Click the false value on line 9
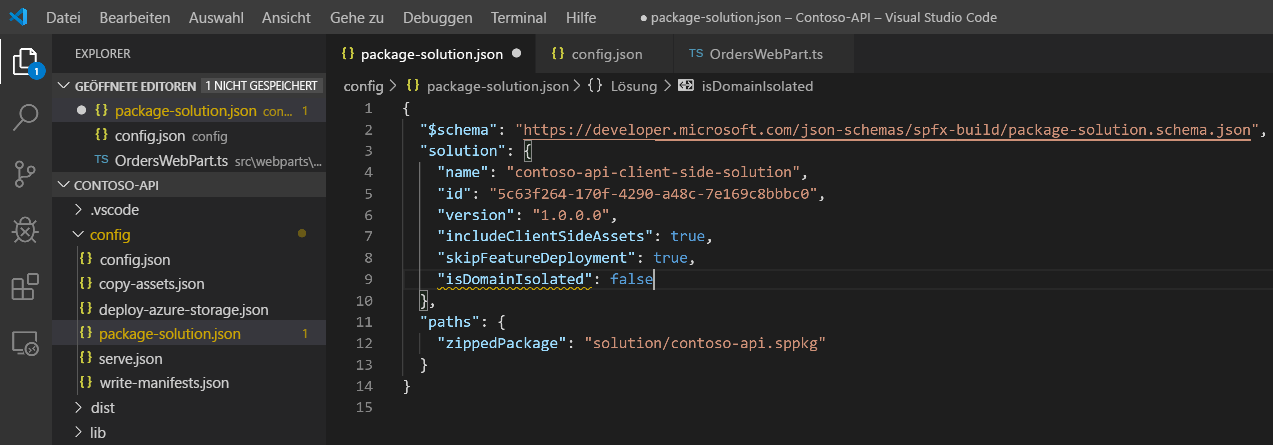1273x445 pixels. [x=631, y=280]
